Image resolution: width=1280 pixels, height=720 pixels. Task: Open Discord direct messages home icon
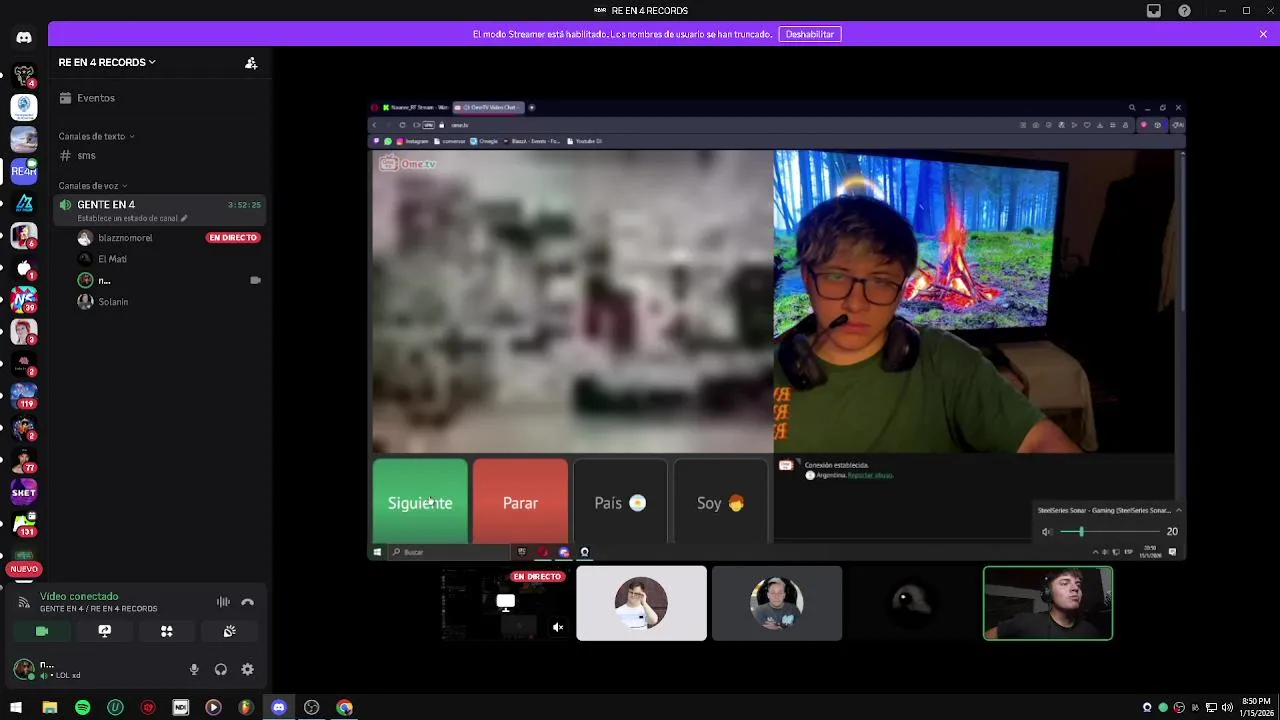24,37
